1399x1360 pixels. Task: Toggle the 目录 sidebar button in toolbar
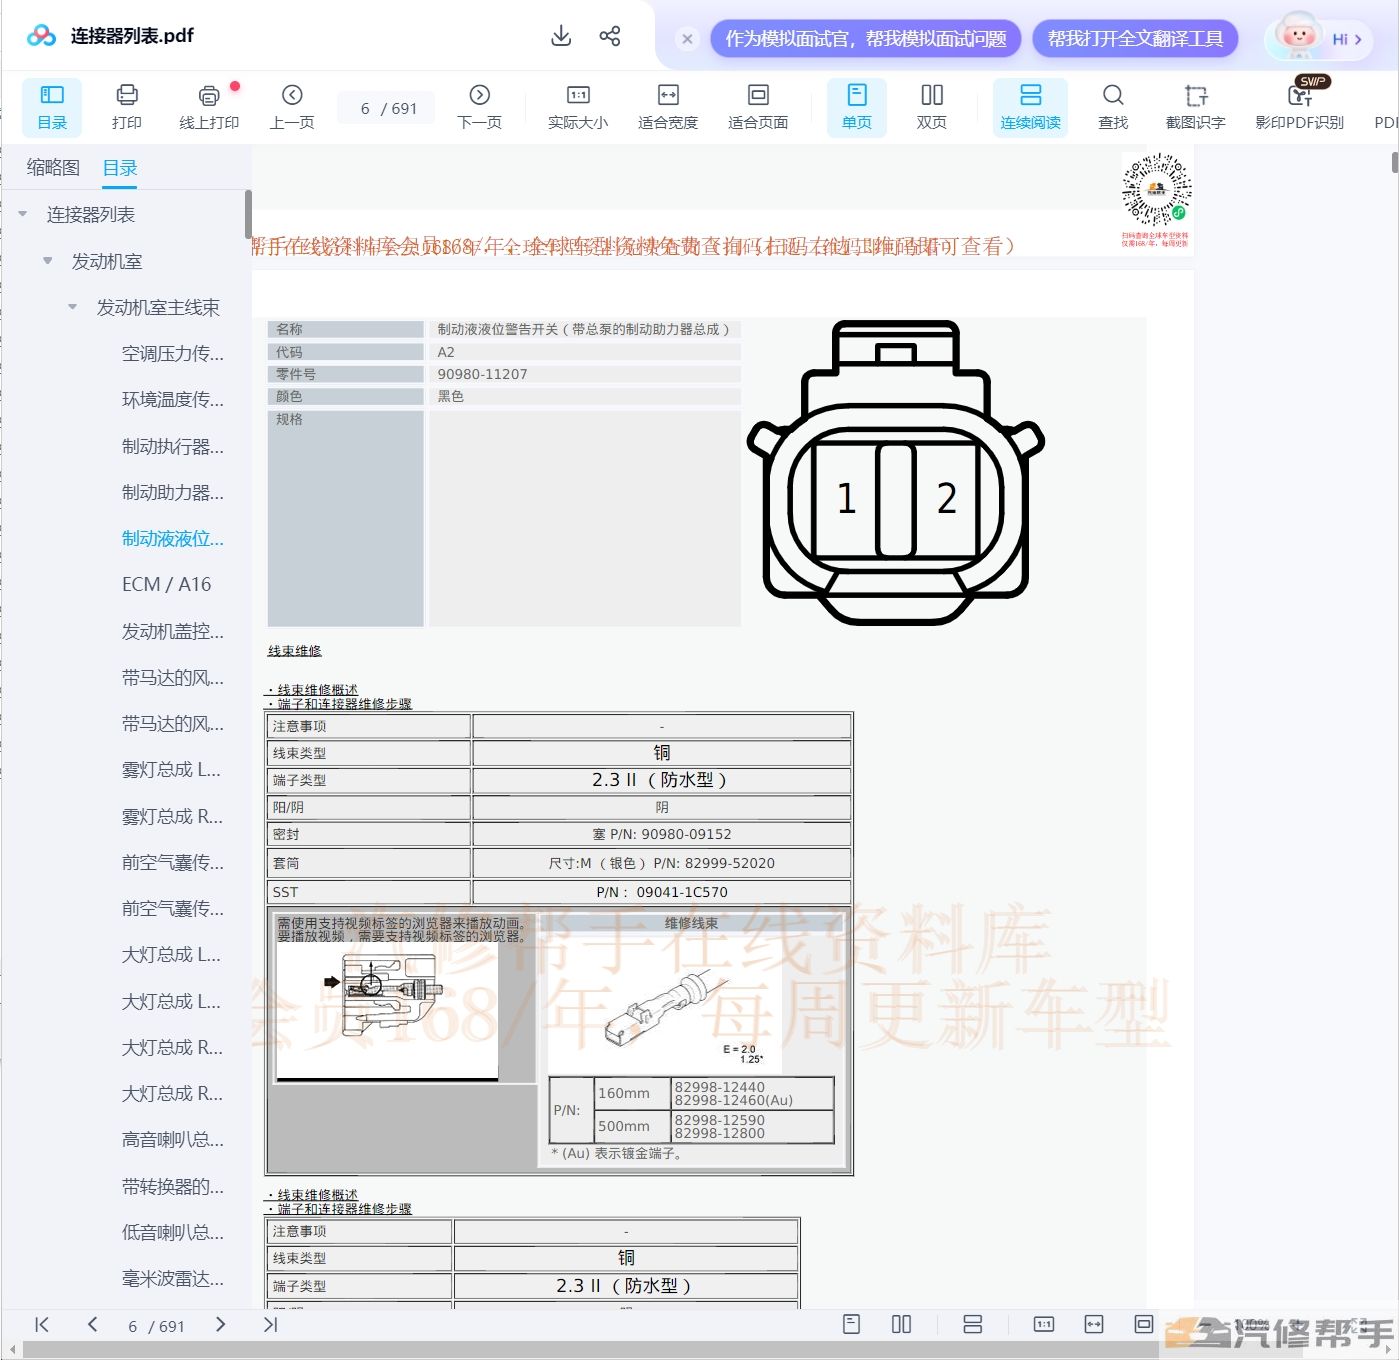point(52,108)
